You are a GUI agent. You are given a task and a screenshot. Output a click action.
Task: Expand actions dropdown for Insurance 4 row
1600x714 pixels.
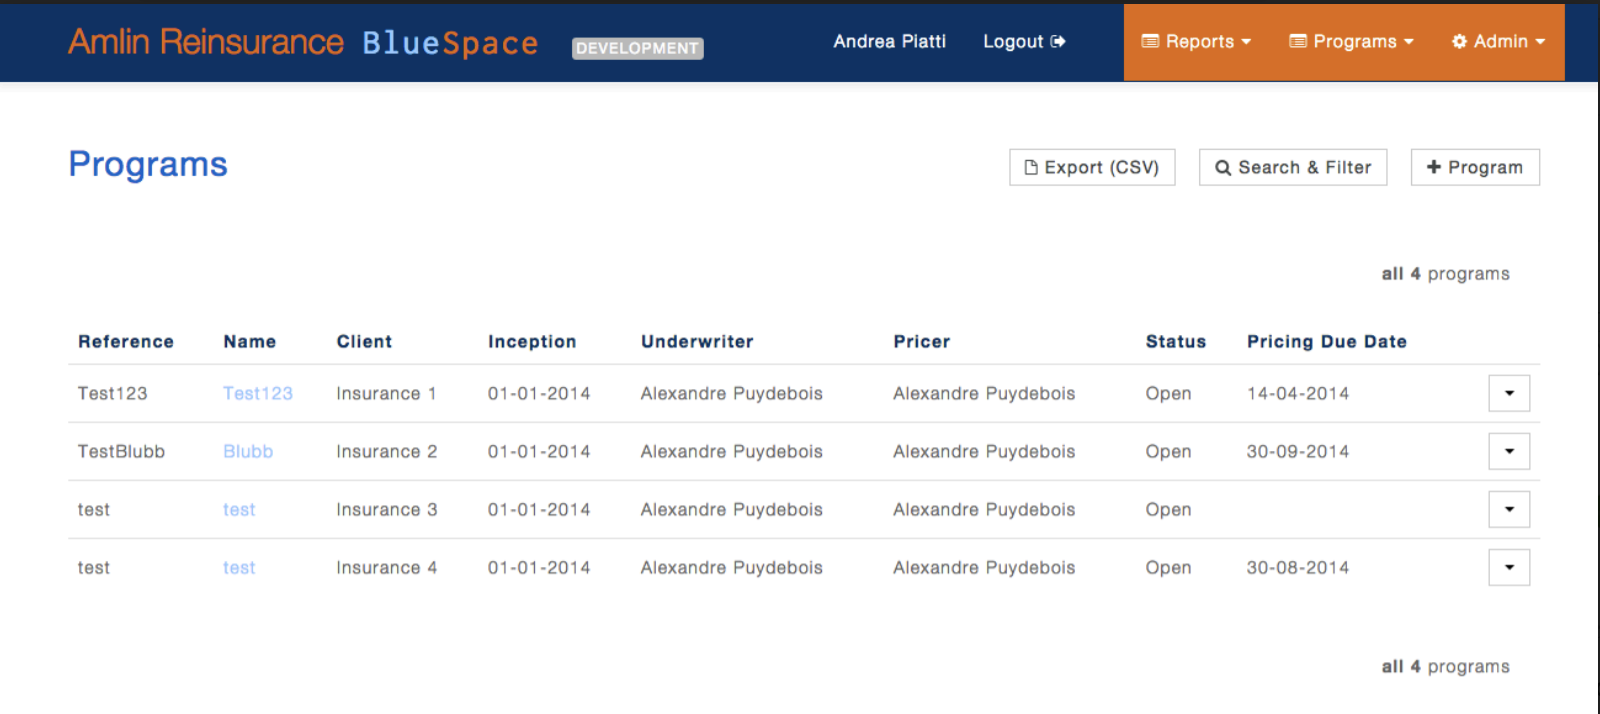click(x=1509, y=567)
